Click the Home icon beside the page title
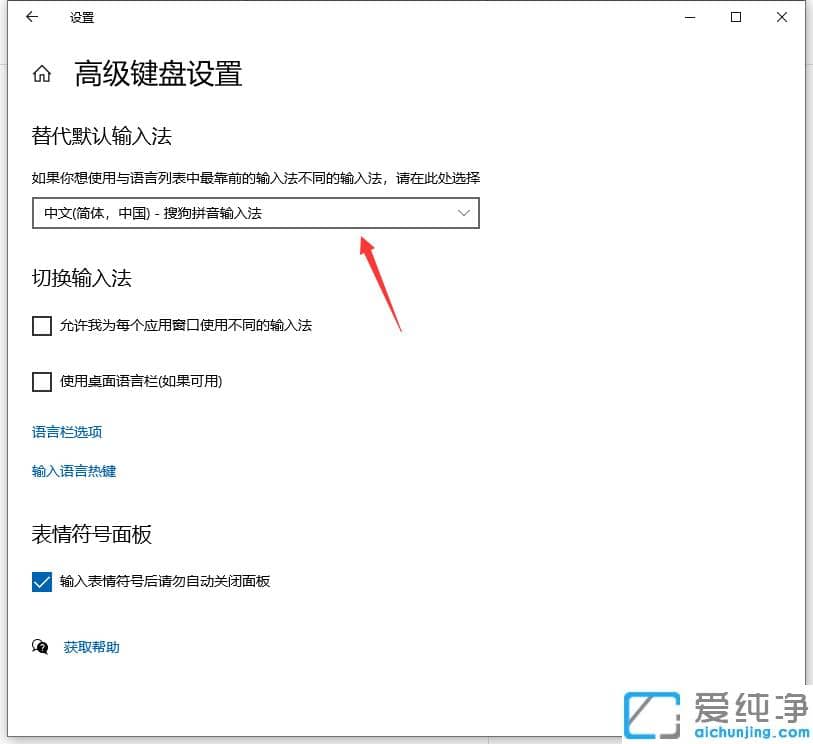This screenshot has width=813, height=744. pos(41,73)
